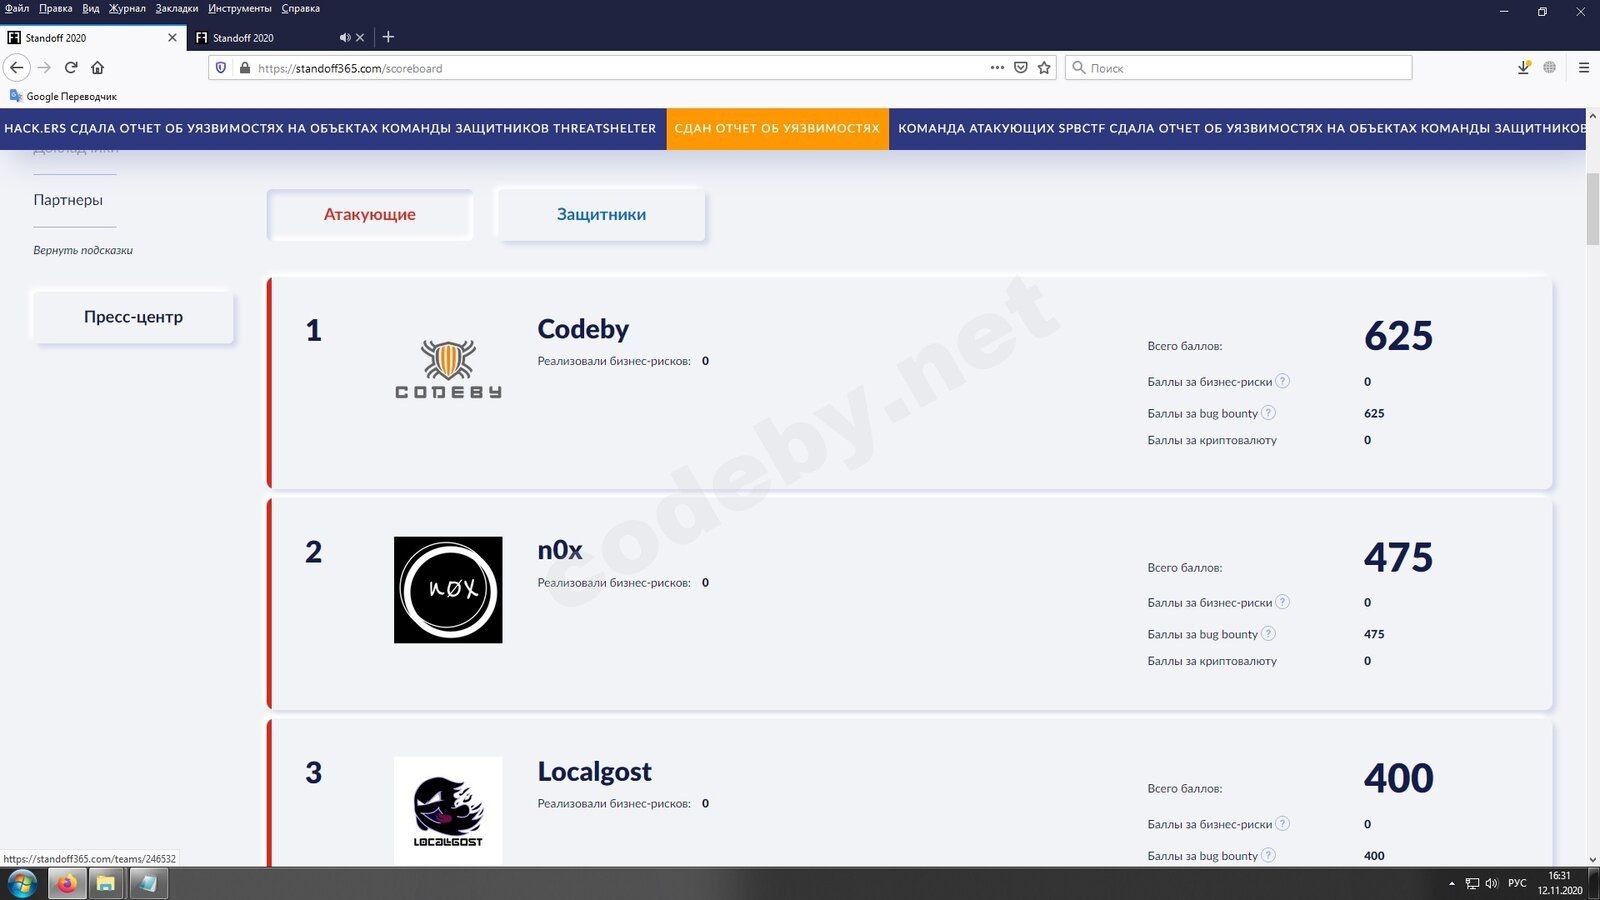Close the second Standoff 2020 tab
This screenshot has width=1600, height=900.
tap(360, 38)
